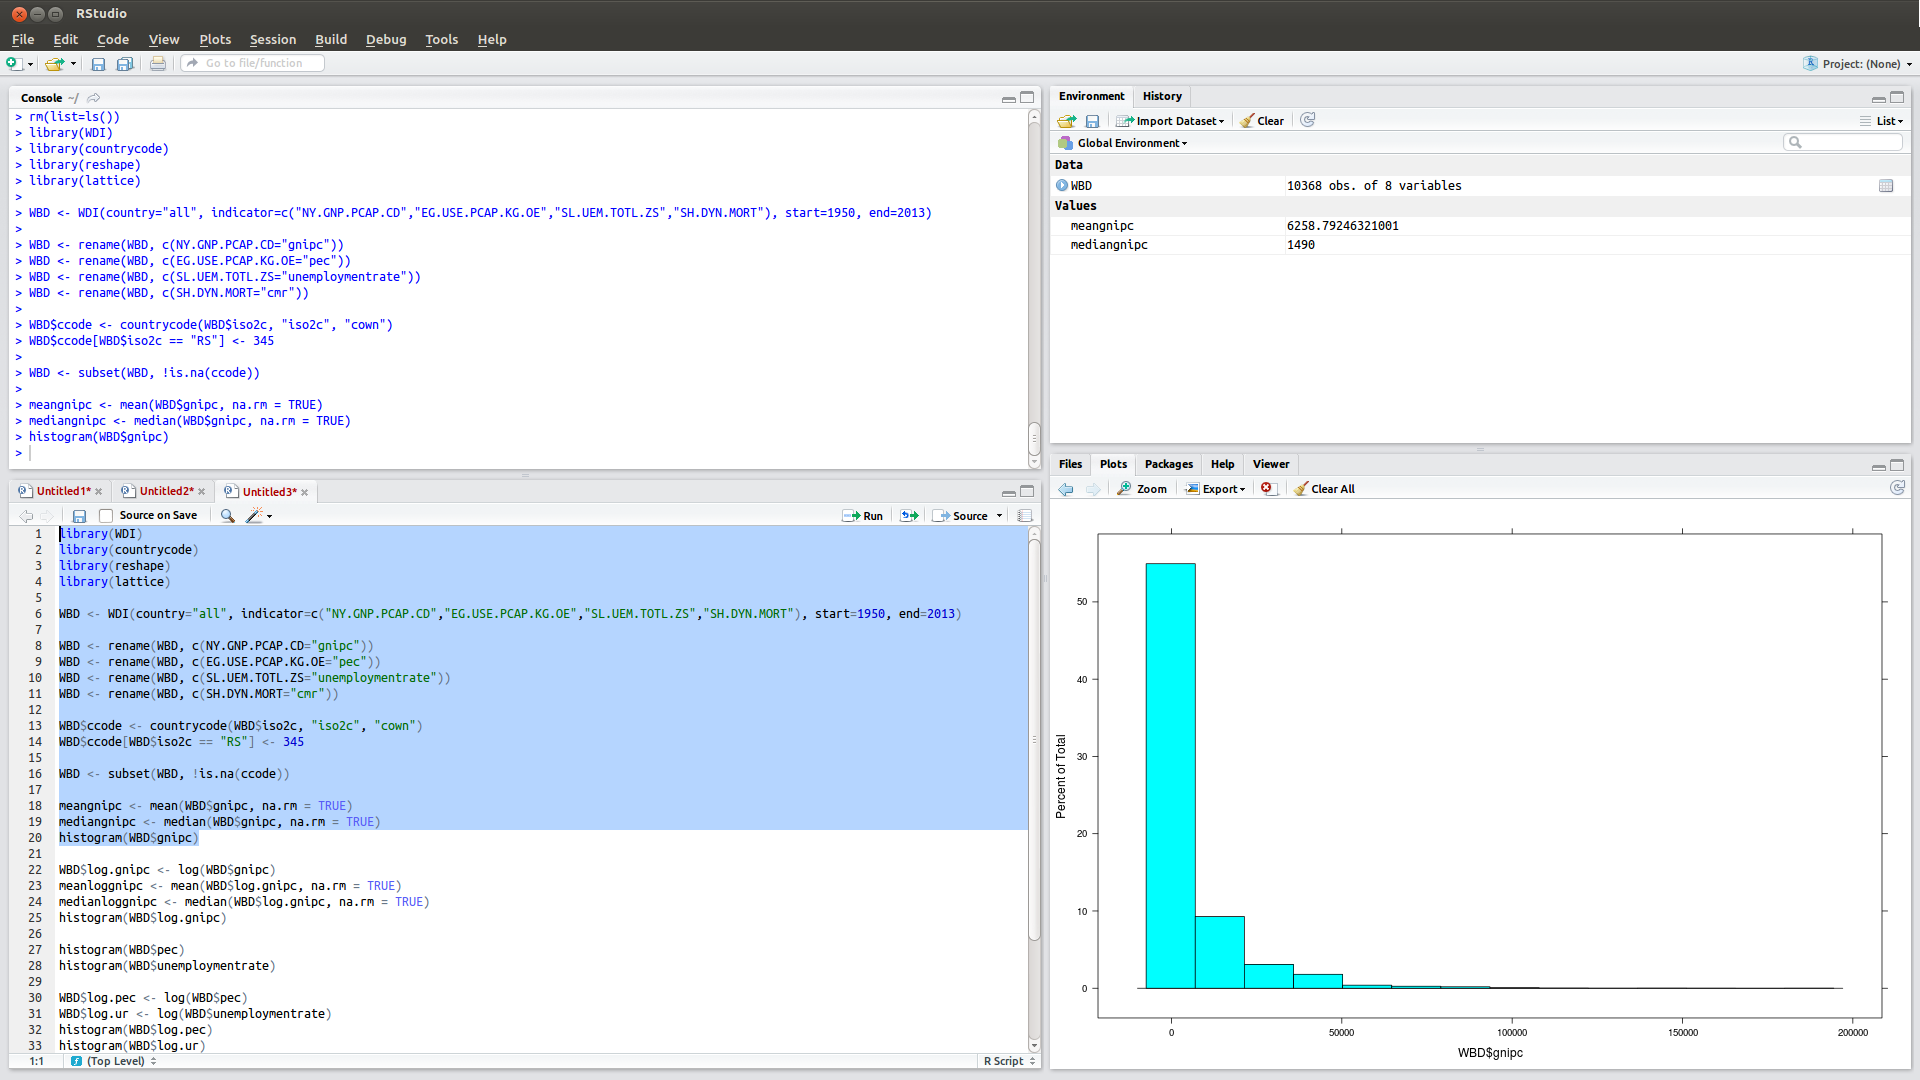Save script icon in editor toolbar
This screenshot has width=1920, height=1080.
tap(79, 516)
